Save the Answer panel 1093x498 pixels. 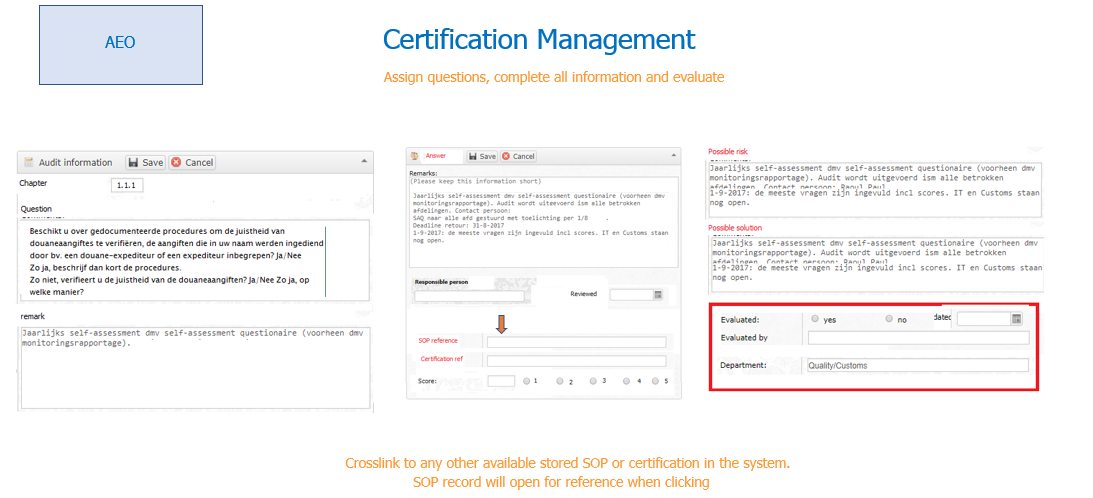(481, 156)
